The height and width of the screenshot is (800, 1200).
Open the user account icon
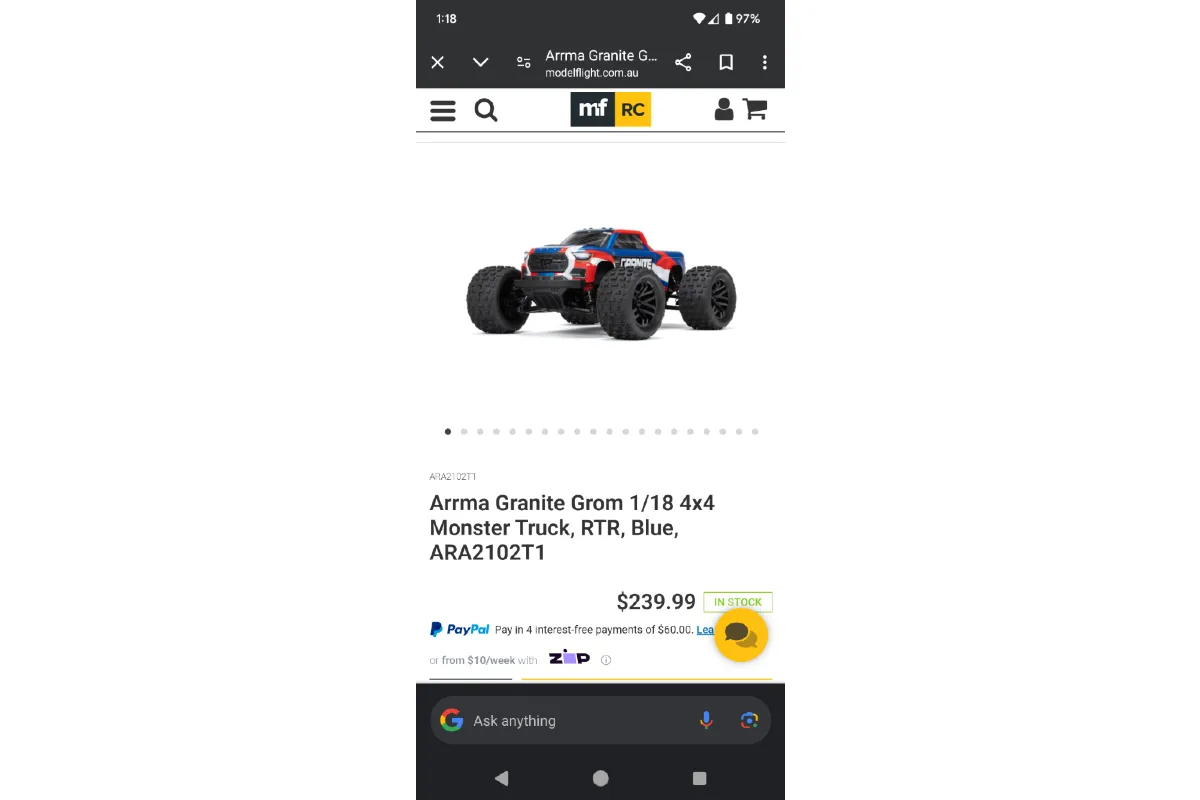pos(724,109)
